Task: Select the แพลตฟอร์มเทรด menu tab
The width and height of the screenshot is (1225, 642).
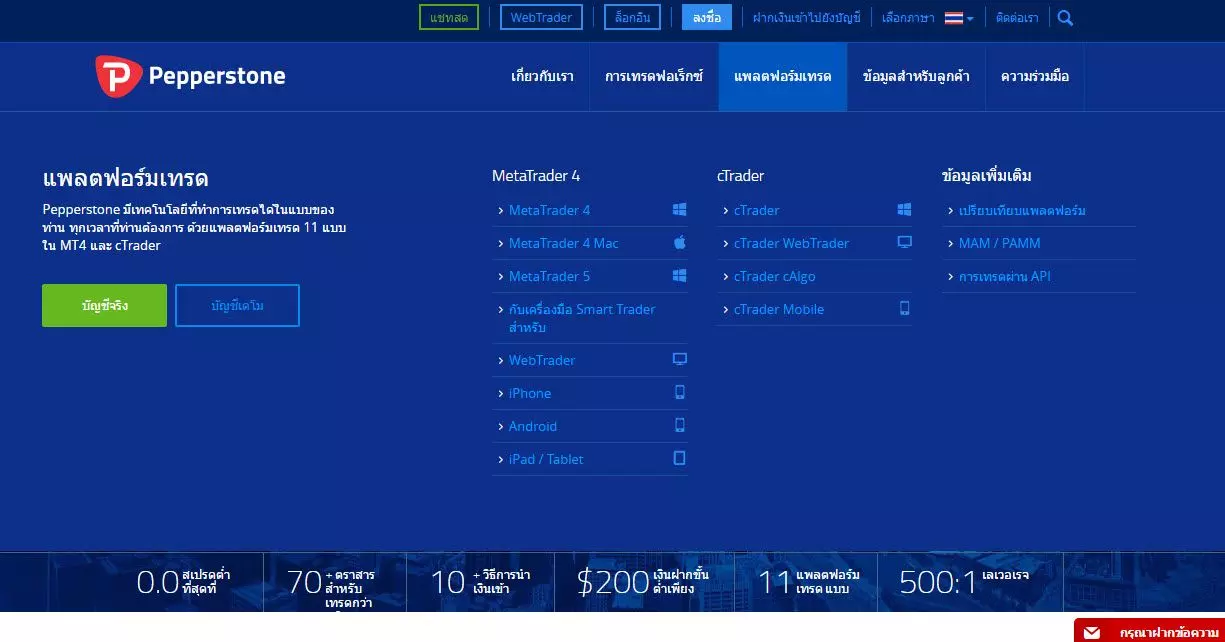Action: pos(782,76)
